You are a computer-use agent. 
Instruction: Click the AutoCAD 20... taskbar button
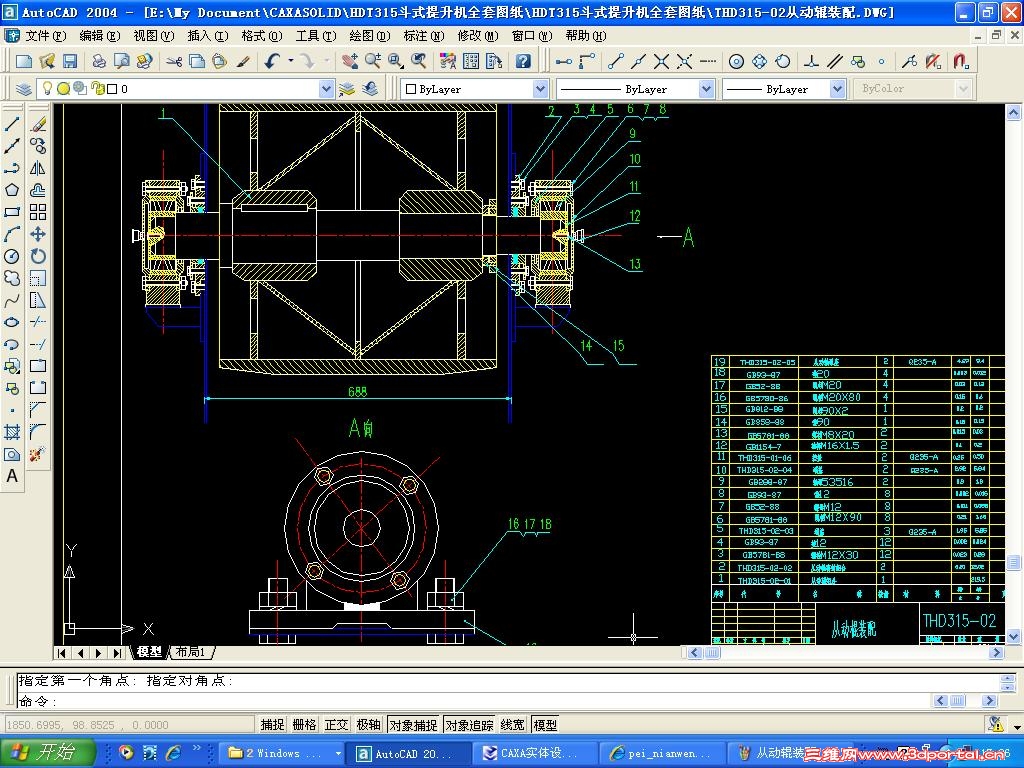tap(408, 753)
